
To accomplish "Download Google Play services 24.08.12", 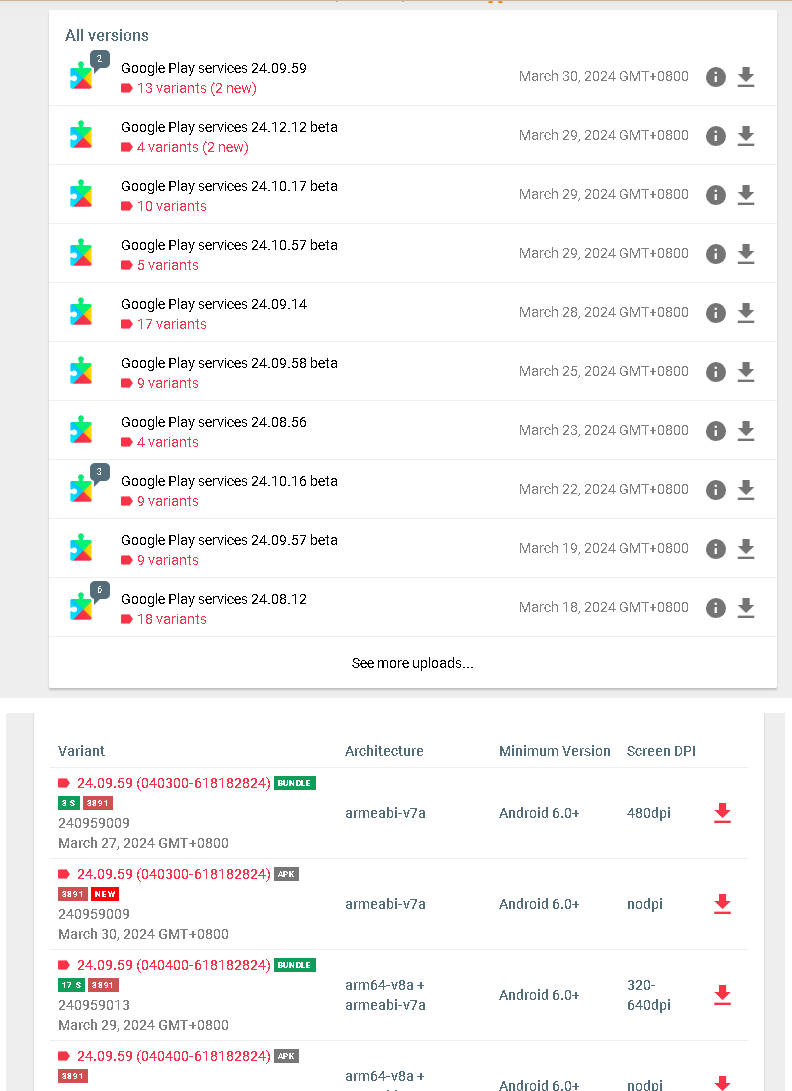I will pos(746,608).
